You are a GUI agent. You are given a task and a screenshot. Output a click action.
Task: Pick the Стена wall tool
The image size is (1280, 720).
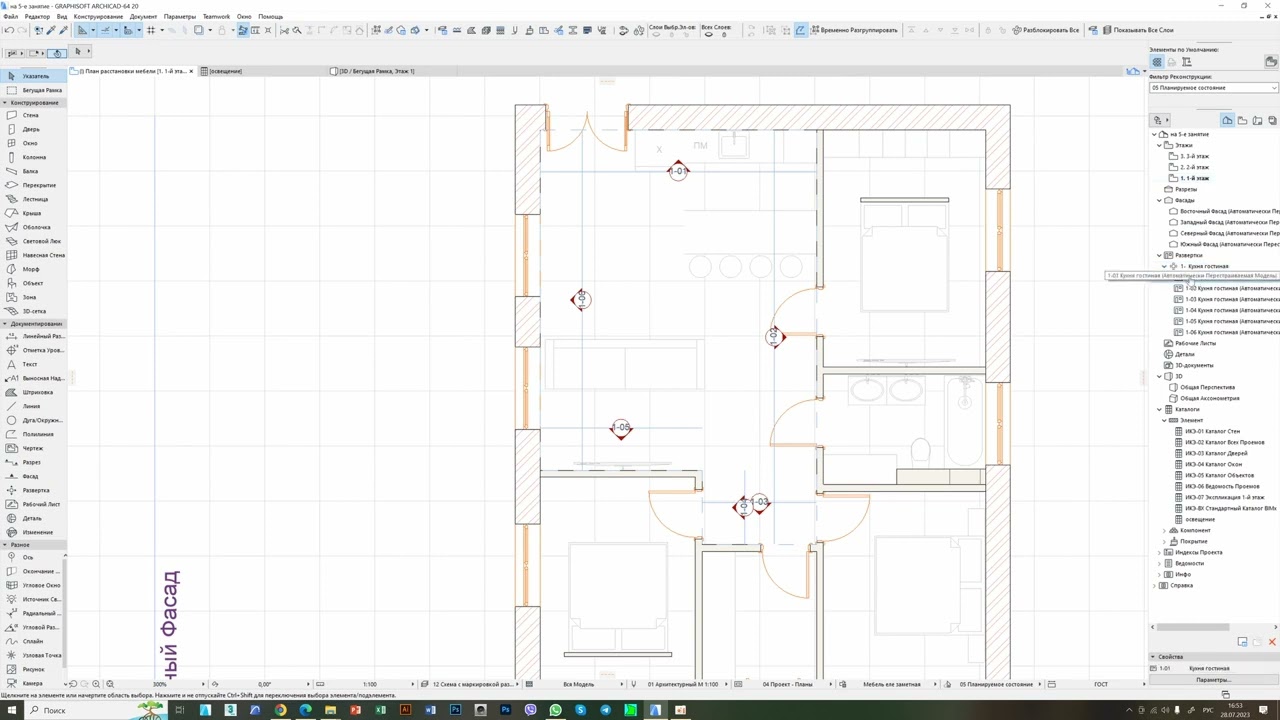point(30,115)
